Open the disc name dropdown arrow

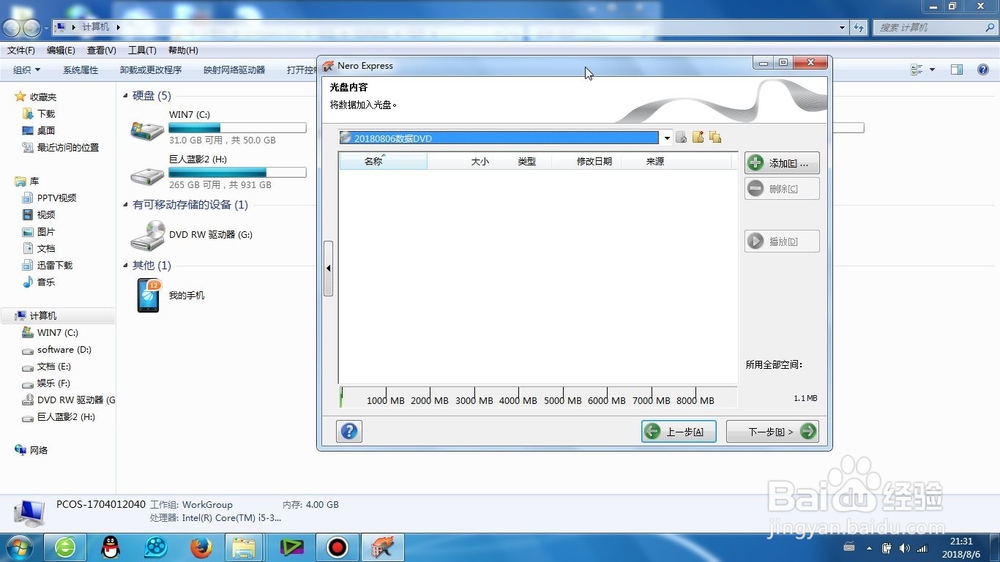(x=666, y=138)
